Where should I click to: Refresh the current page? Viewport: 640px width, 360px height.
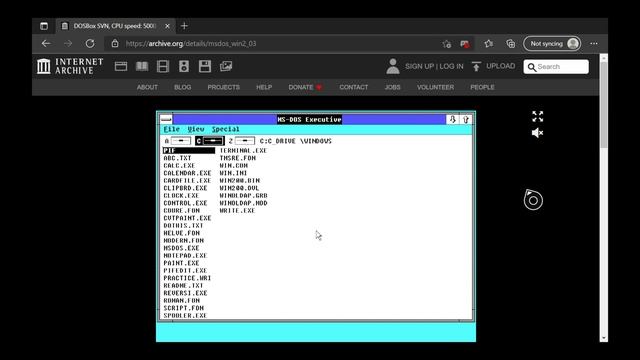point(90,44)
